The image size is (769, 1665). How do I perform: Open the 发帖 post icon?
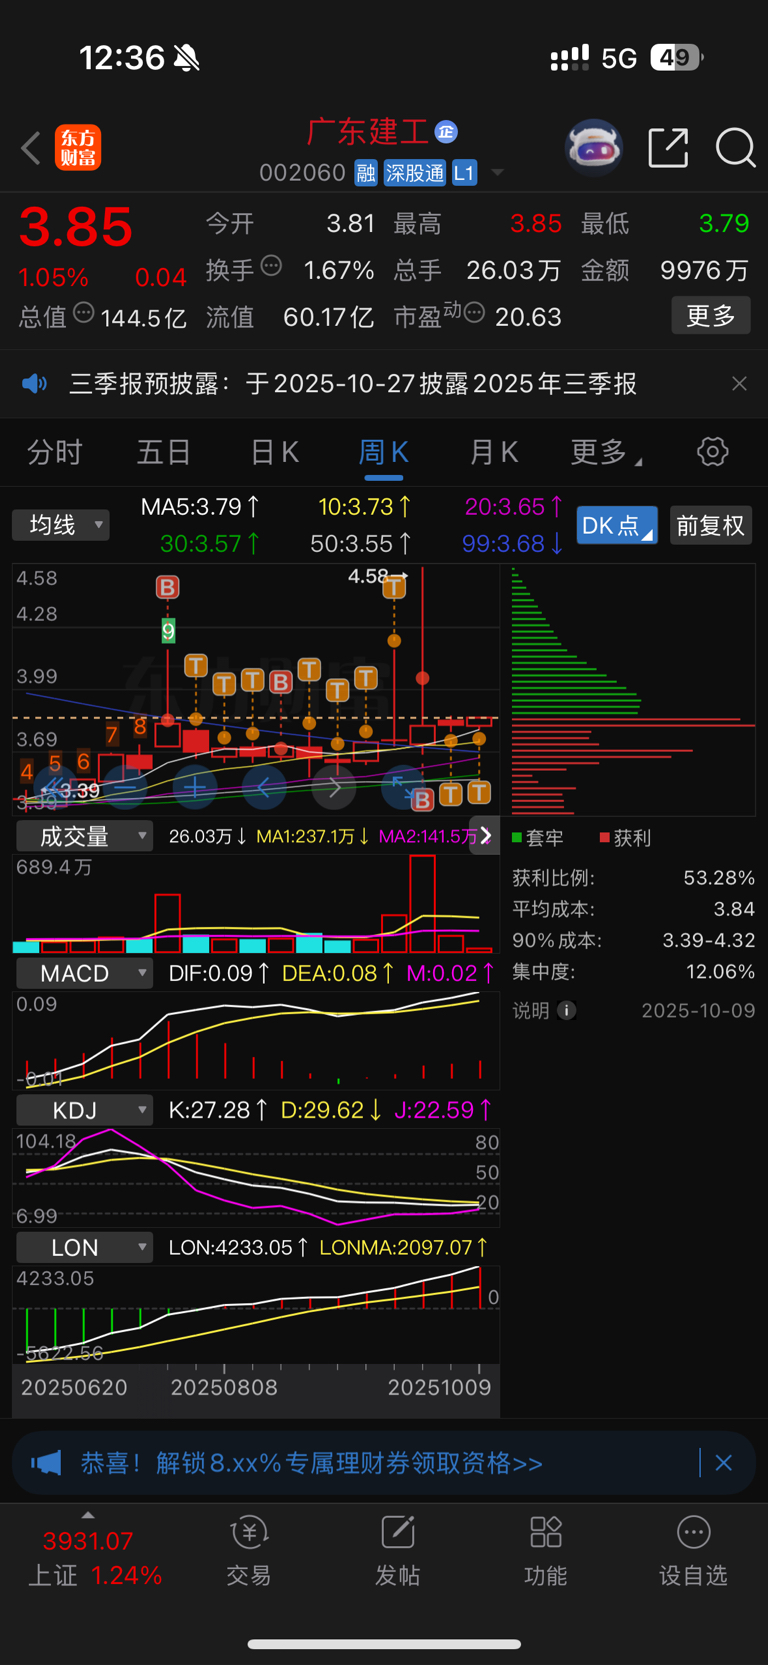(x=397, y=1532)
